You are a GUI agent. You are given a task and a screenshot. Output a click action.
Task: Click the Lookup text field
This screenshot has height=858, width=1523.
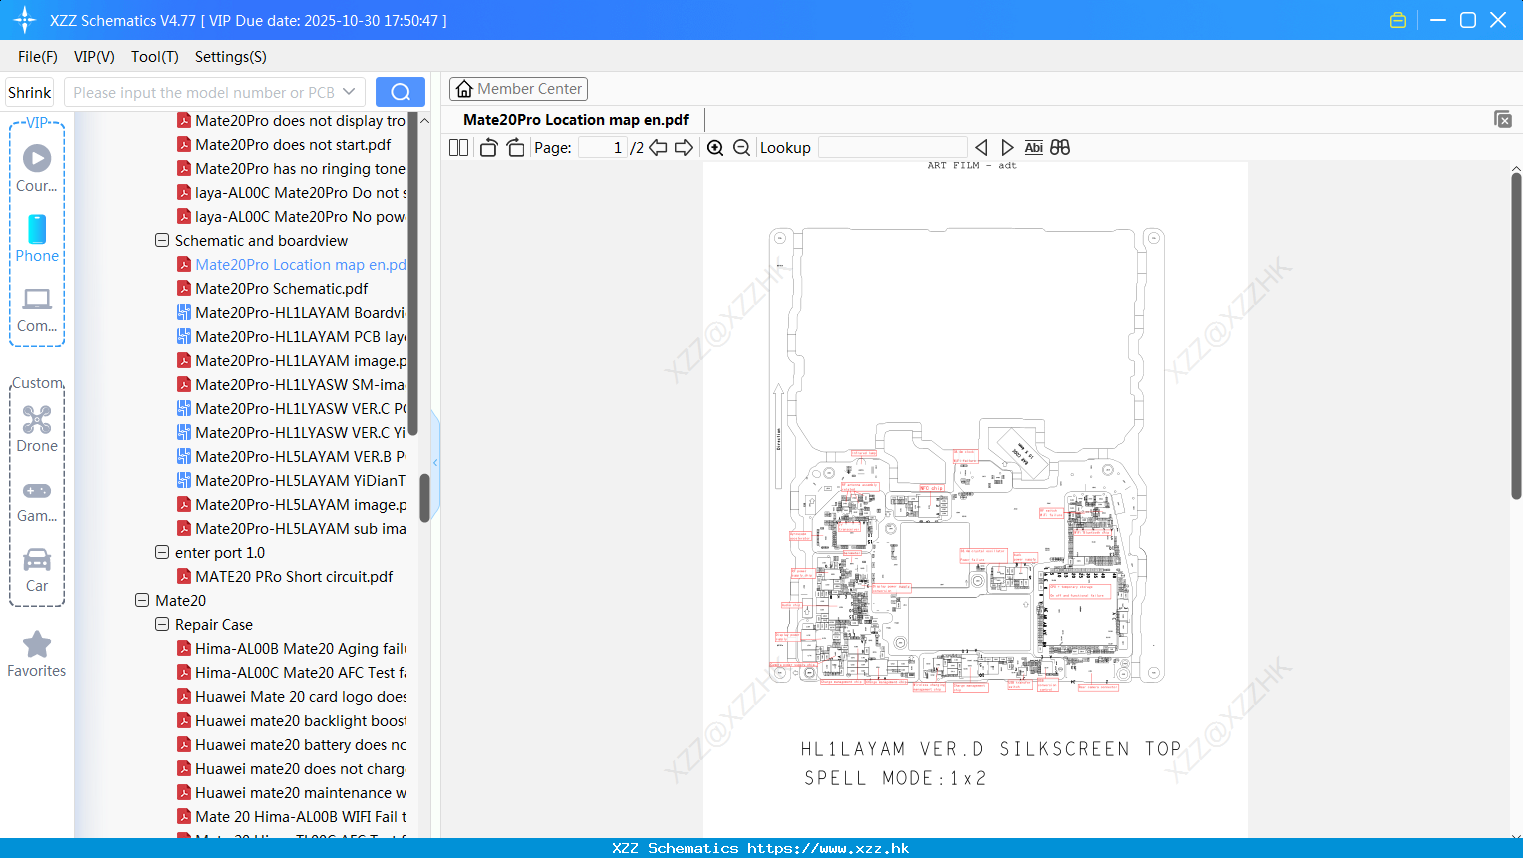tap(892, 147)
